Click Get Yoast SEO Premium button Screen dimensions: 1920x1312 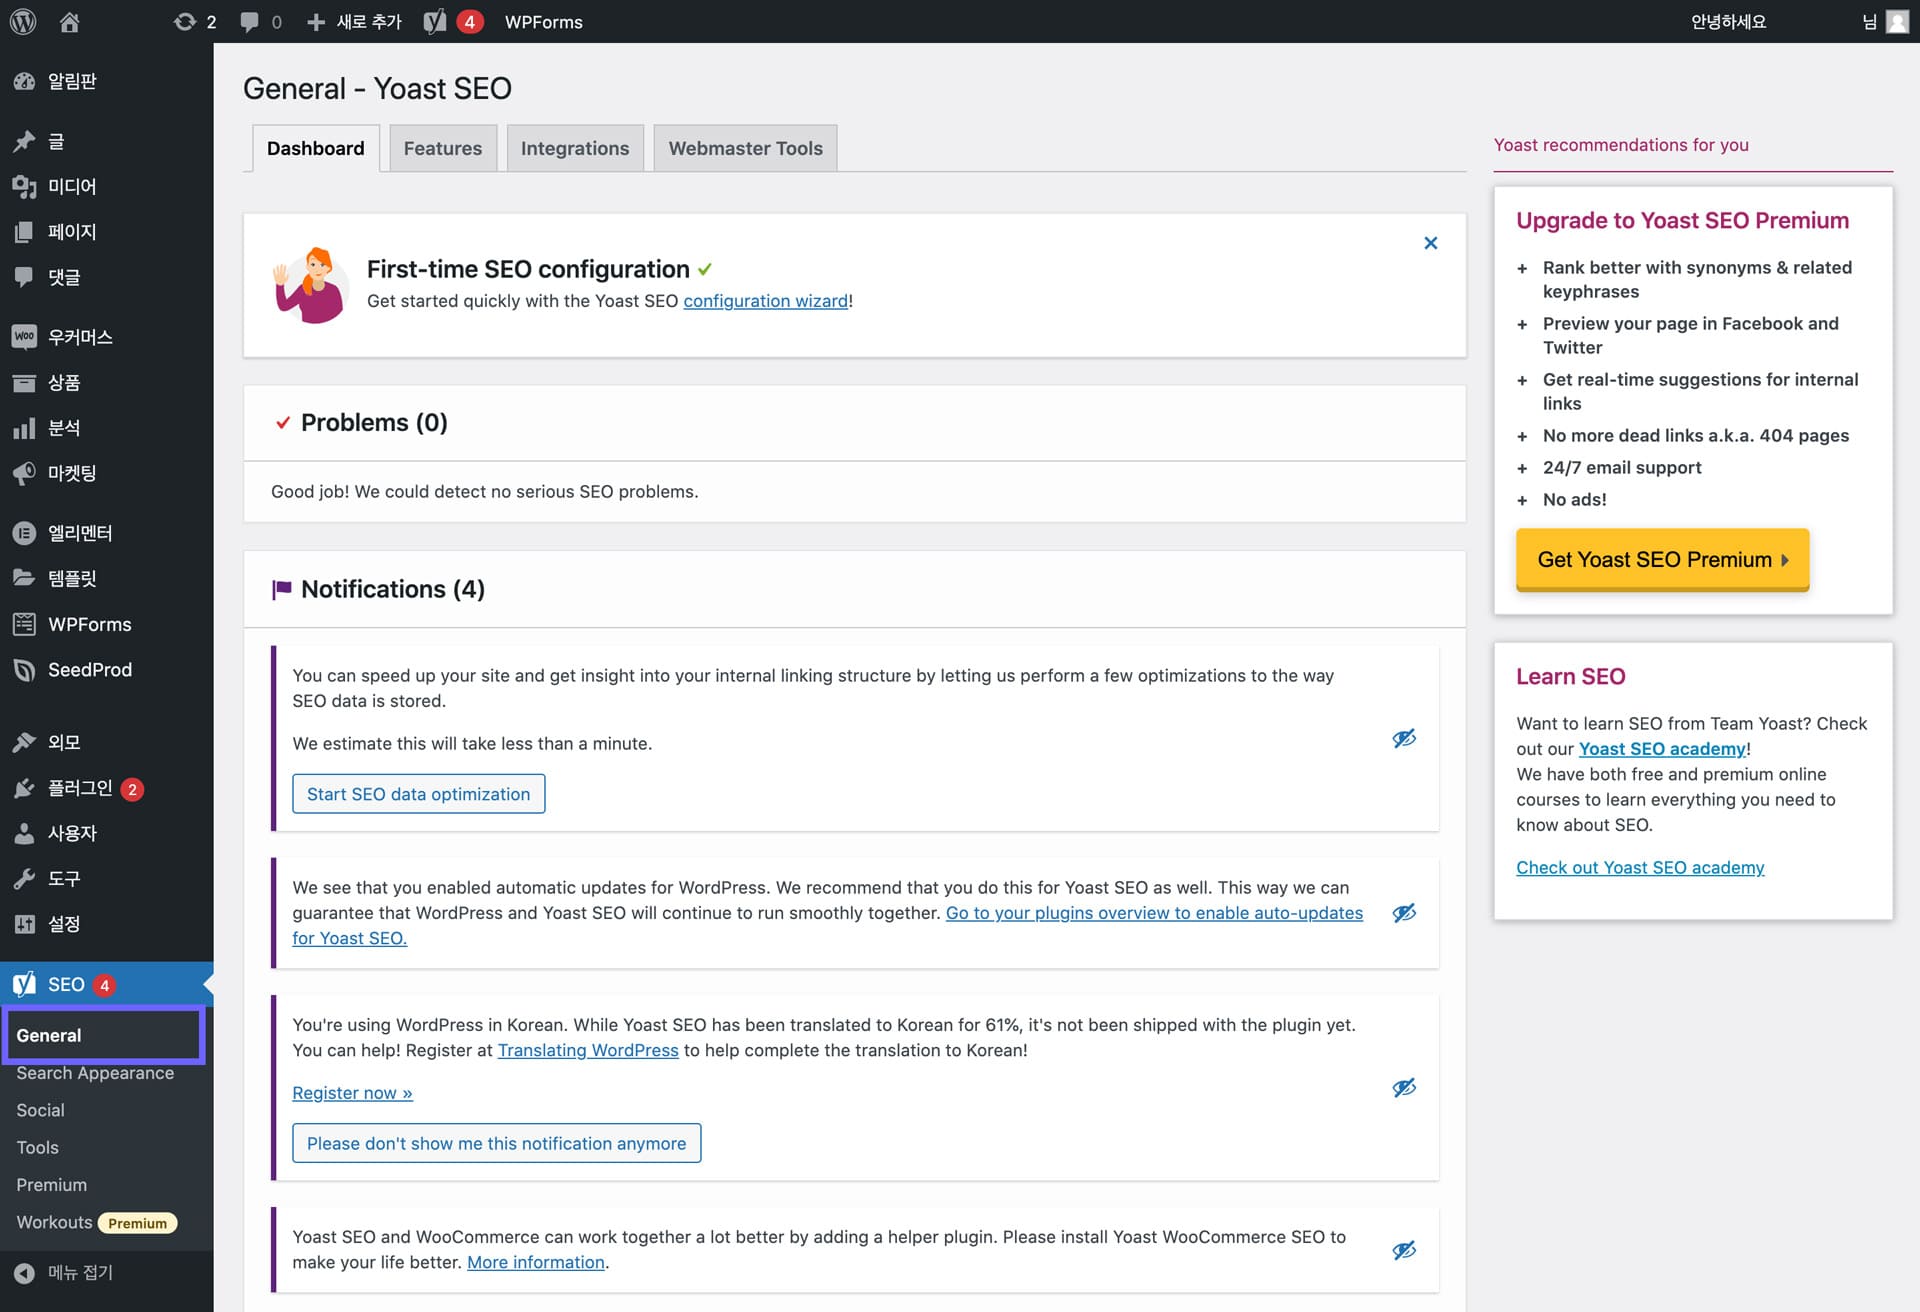[1662, 559]
